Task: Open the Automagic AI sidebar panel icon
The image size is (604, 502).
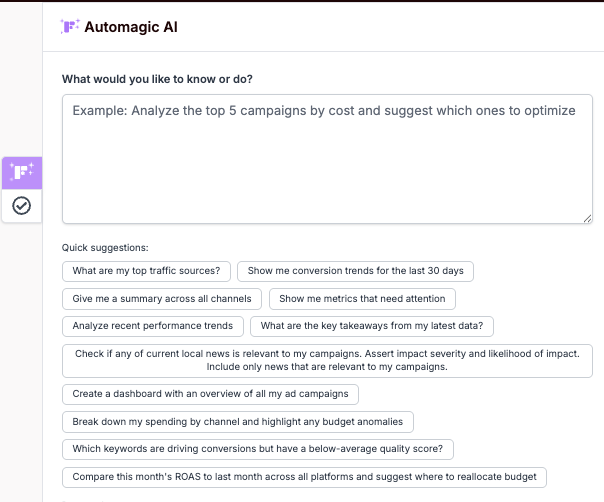Action: coord(22,173)
